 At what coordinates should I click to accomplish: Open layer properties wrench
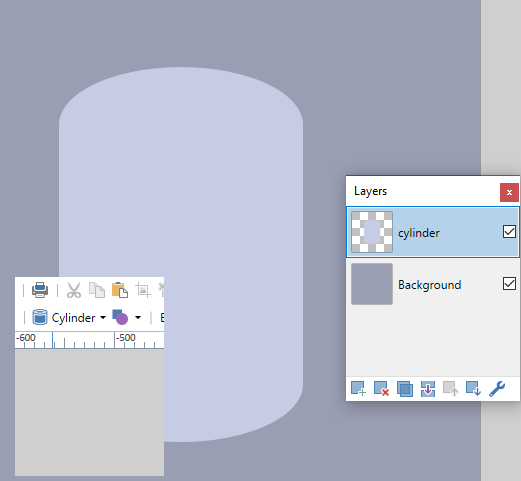pyautogui.click(x=497, y=389)
